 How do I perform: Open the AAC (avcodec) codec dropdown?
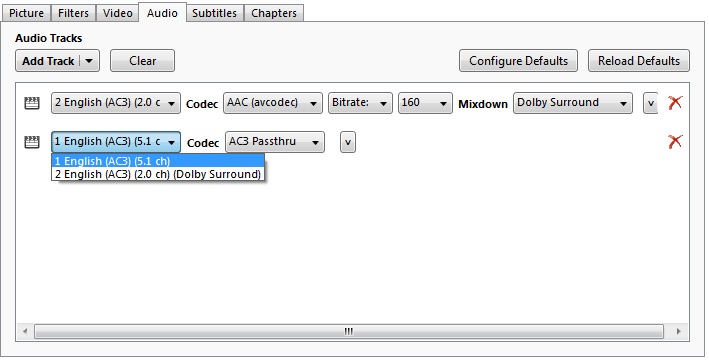(x=273, y=103)
